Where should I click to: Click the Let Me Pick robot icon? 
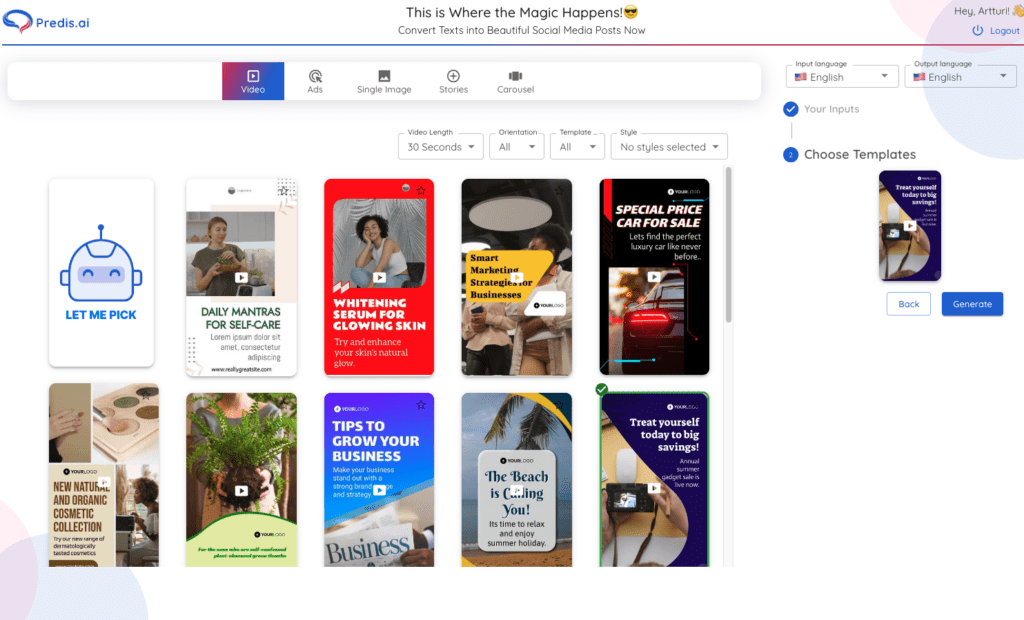(x=101, y=264)
